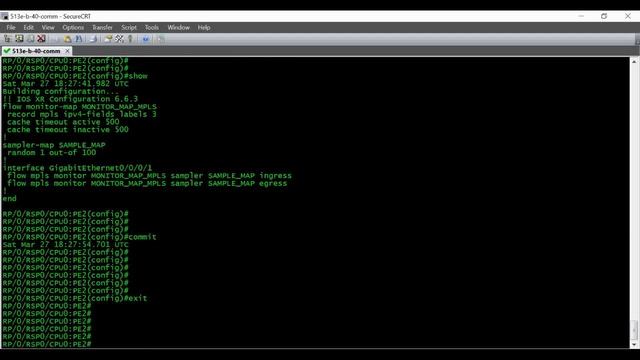The width and height of the screenshot is (640, 360).
Task: Open the Tools menu
Action: pos(152,27)
